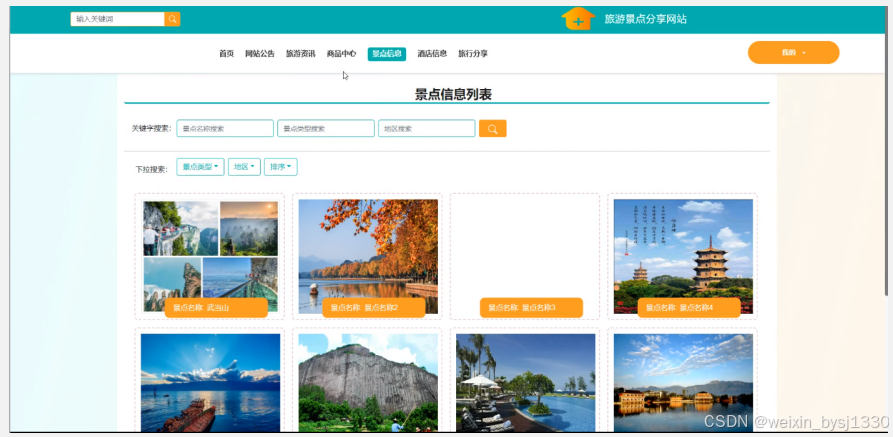Open the resort pool palm thumbnail
The image size is (893, 437).
[x=526, y=382]
